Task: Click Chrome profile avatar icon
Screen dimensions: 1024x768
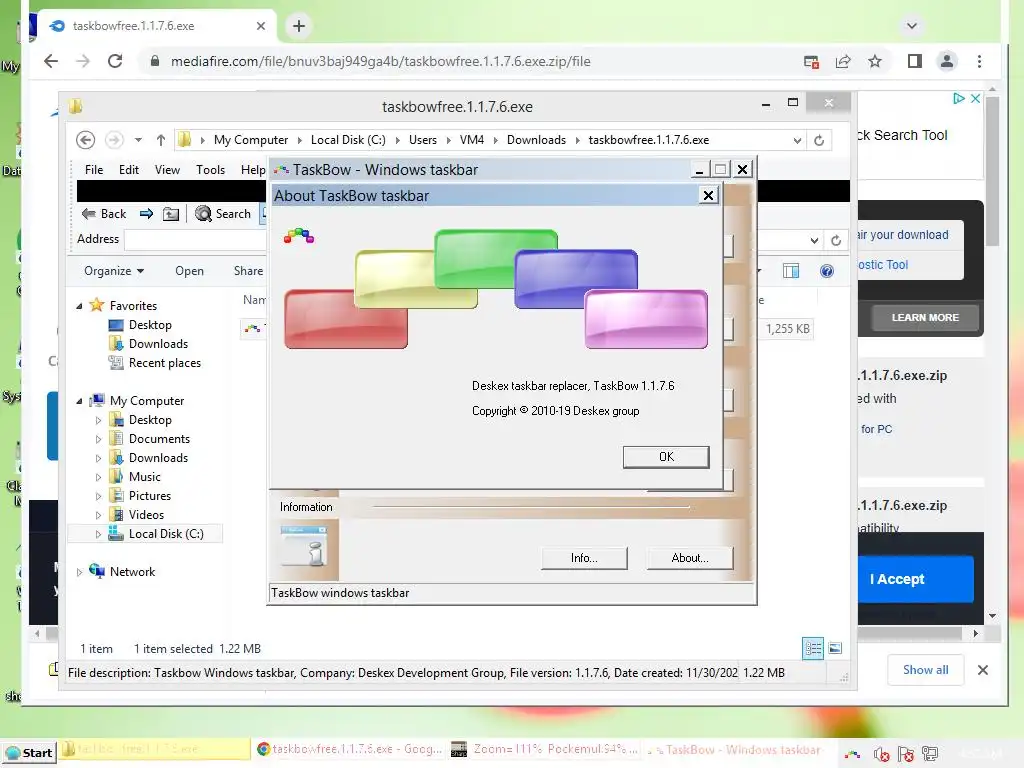Action: point(946,61)
